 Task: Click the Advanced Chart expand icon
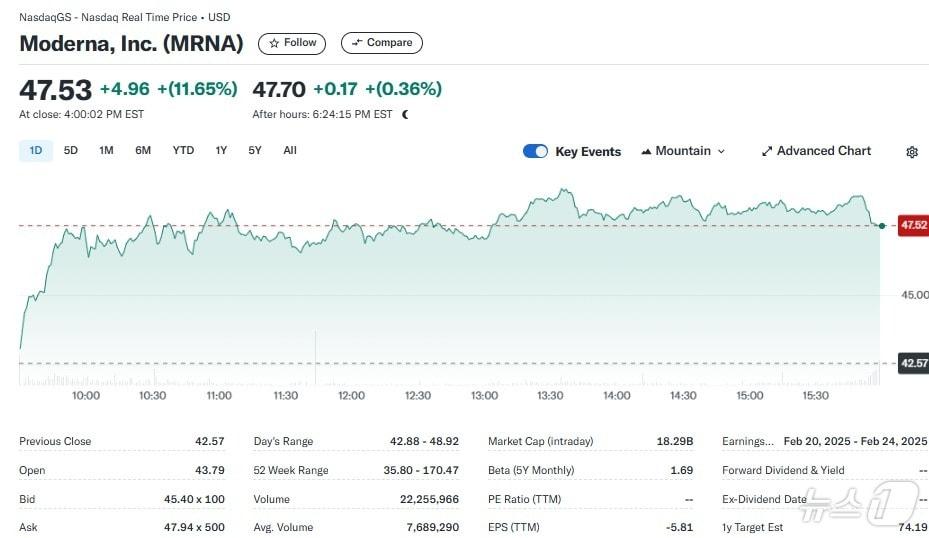(767, 152)
